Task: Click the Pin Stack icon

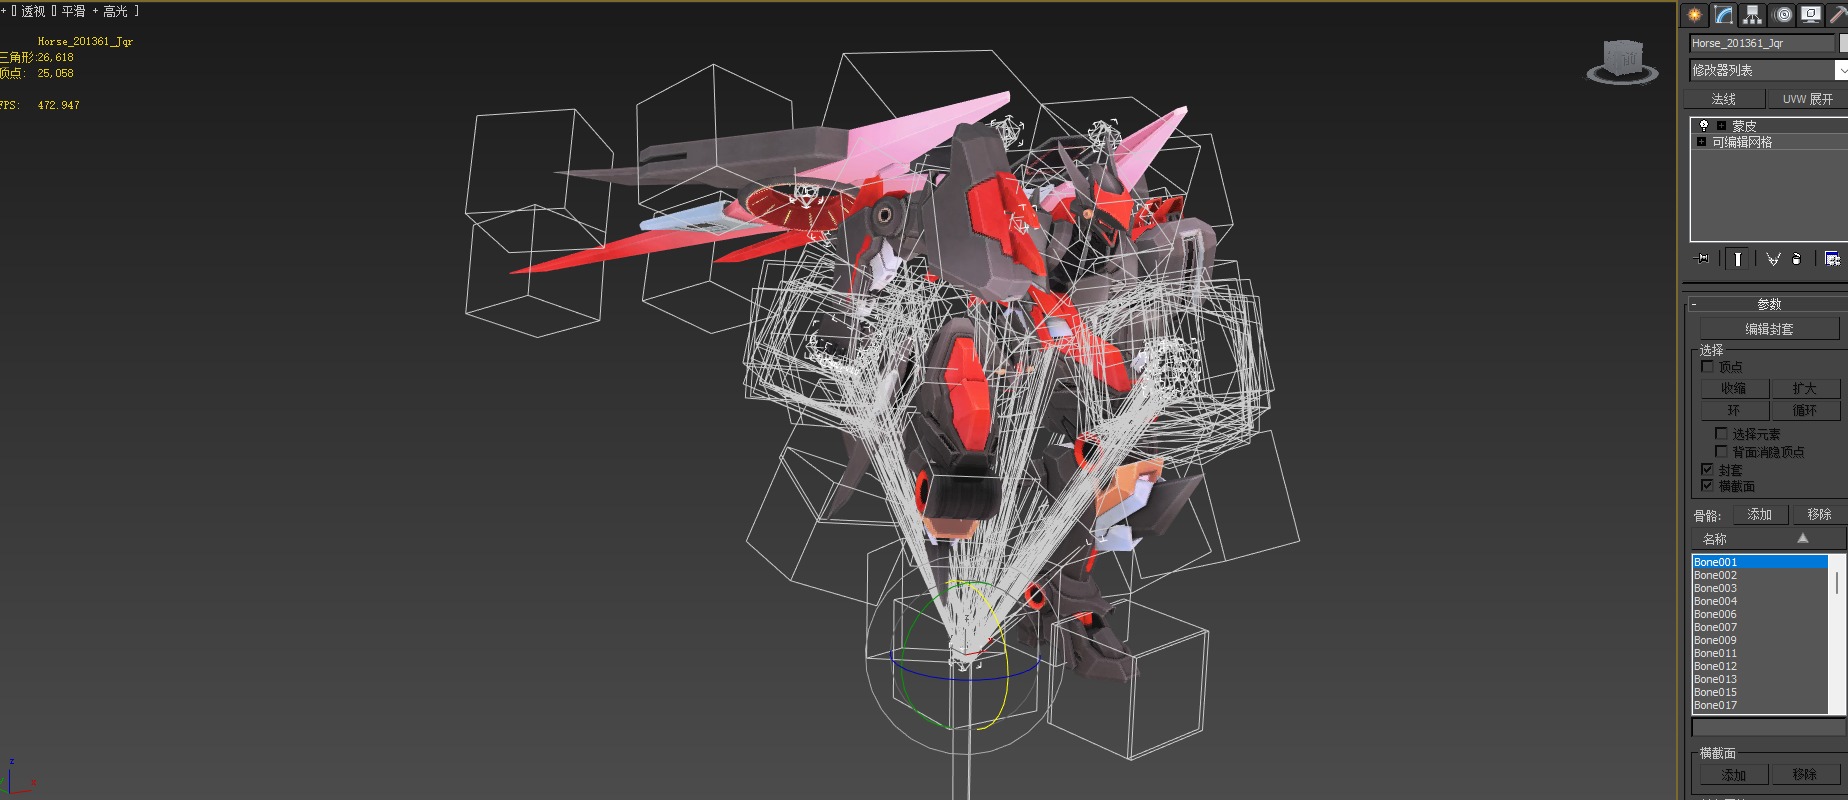Action: (x=1702, y=259)
